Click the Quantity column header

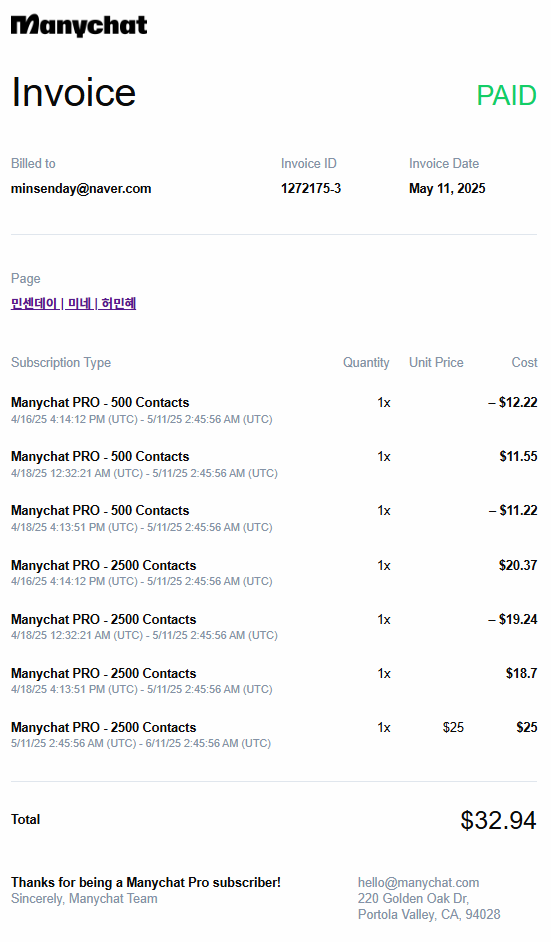(x=366, y=363)
